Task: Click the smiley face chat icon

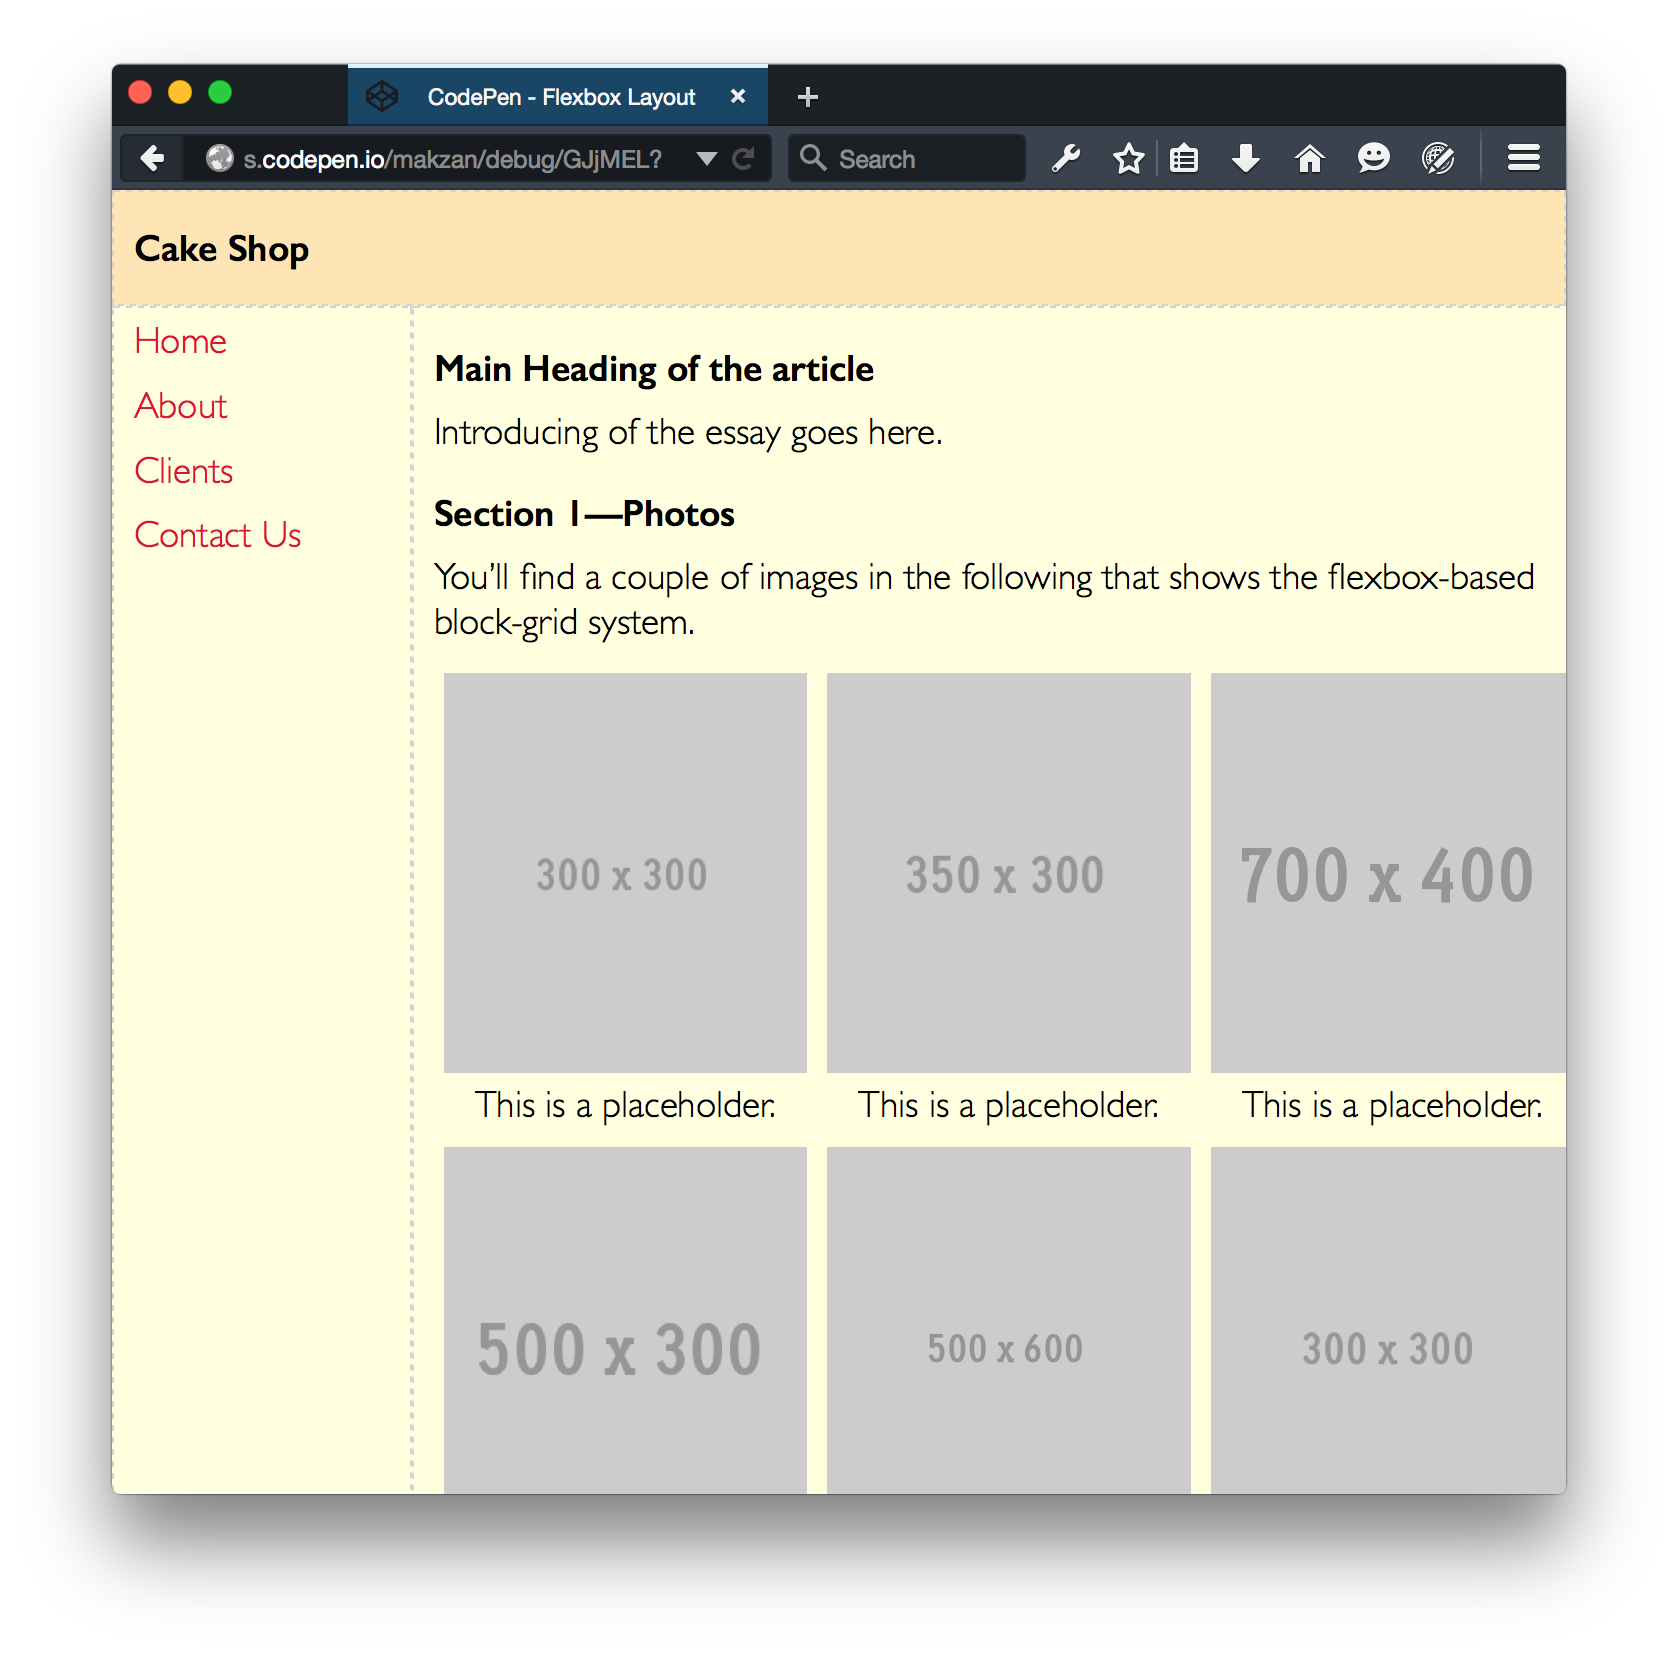Action: coord(1373,158)
